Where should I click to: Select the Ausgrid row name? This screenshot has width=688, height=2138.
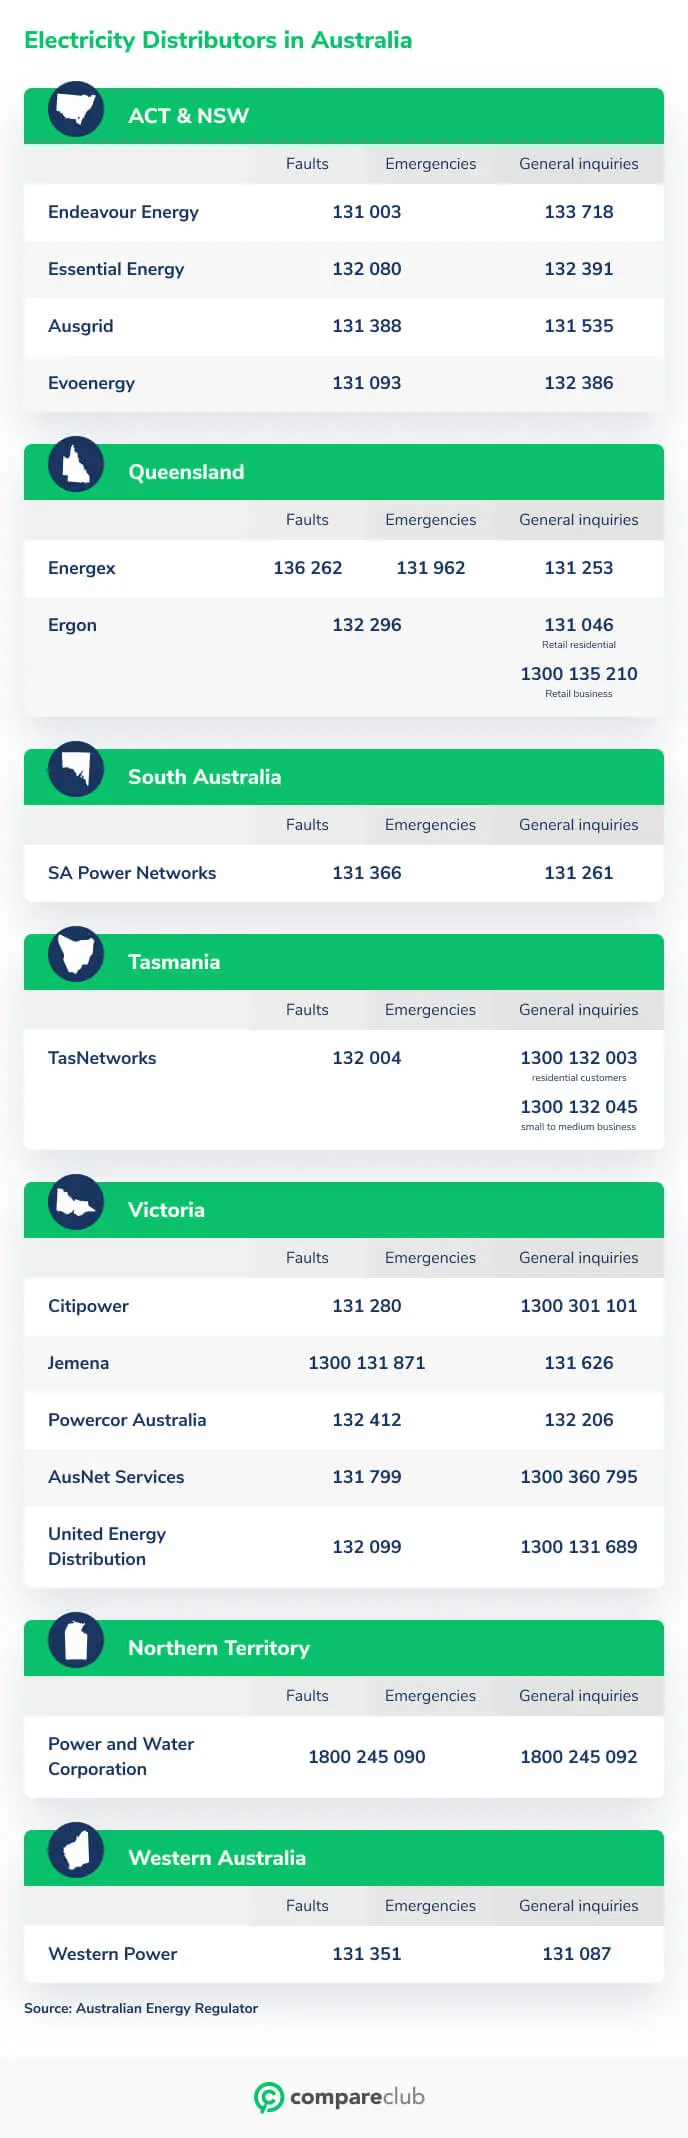(81, 326)
